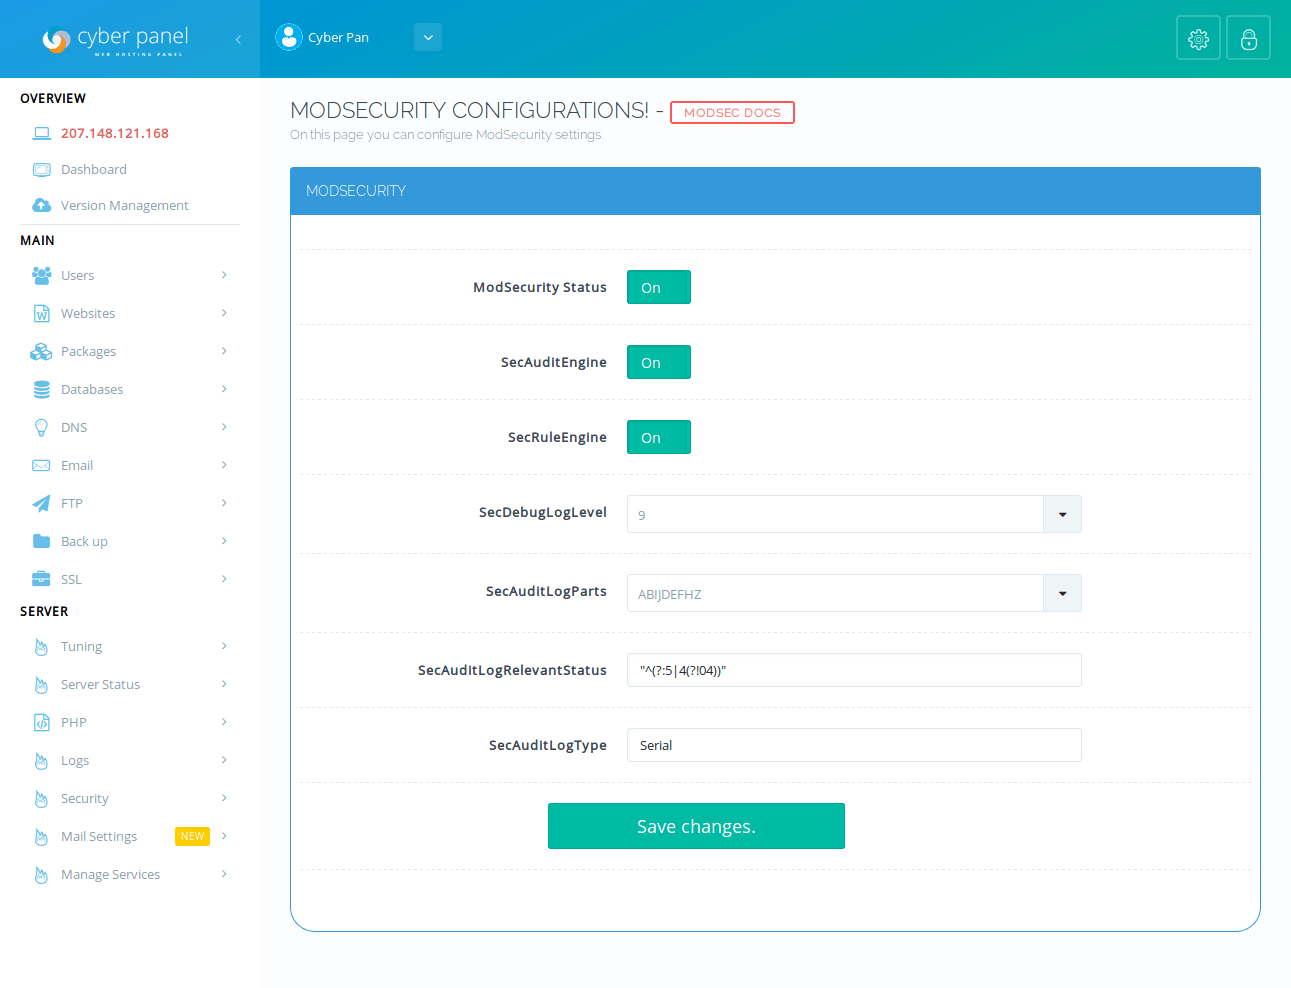The image size is (1291, 988).
Task: Click the MODSECURITY panel header
Action: coord(775,191)
